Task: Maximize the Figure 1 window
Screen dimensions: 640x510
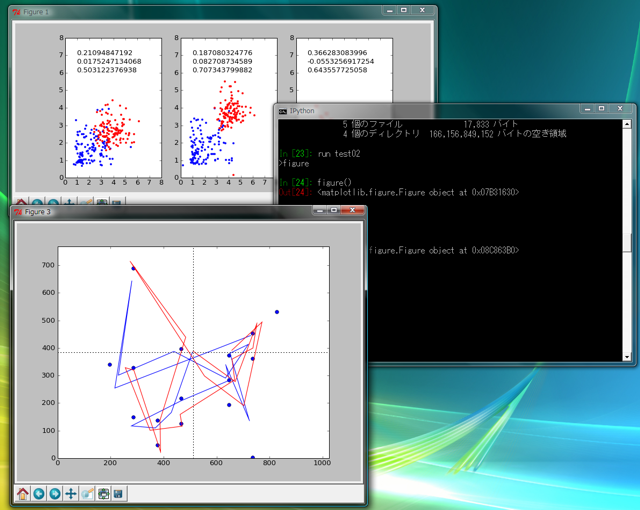Action: [x=404, y=11]
